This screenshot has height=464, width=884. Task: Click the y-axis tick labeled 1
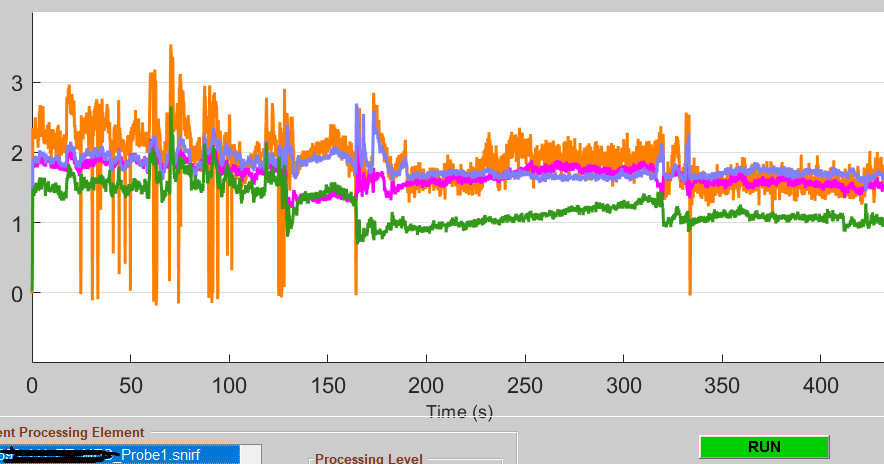click(15, 223)
